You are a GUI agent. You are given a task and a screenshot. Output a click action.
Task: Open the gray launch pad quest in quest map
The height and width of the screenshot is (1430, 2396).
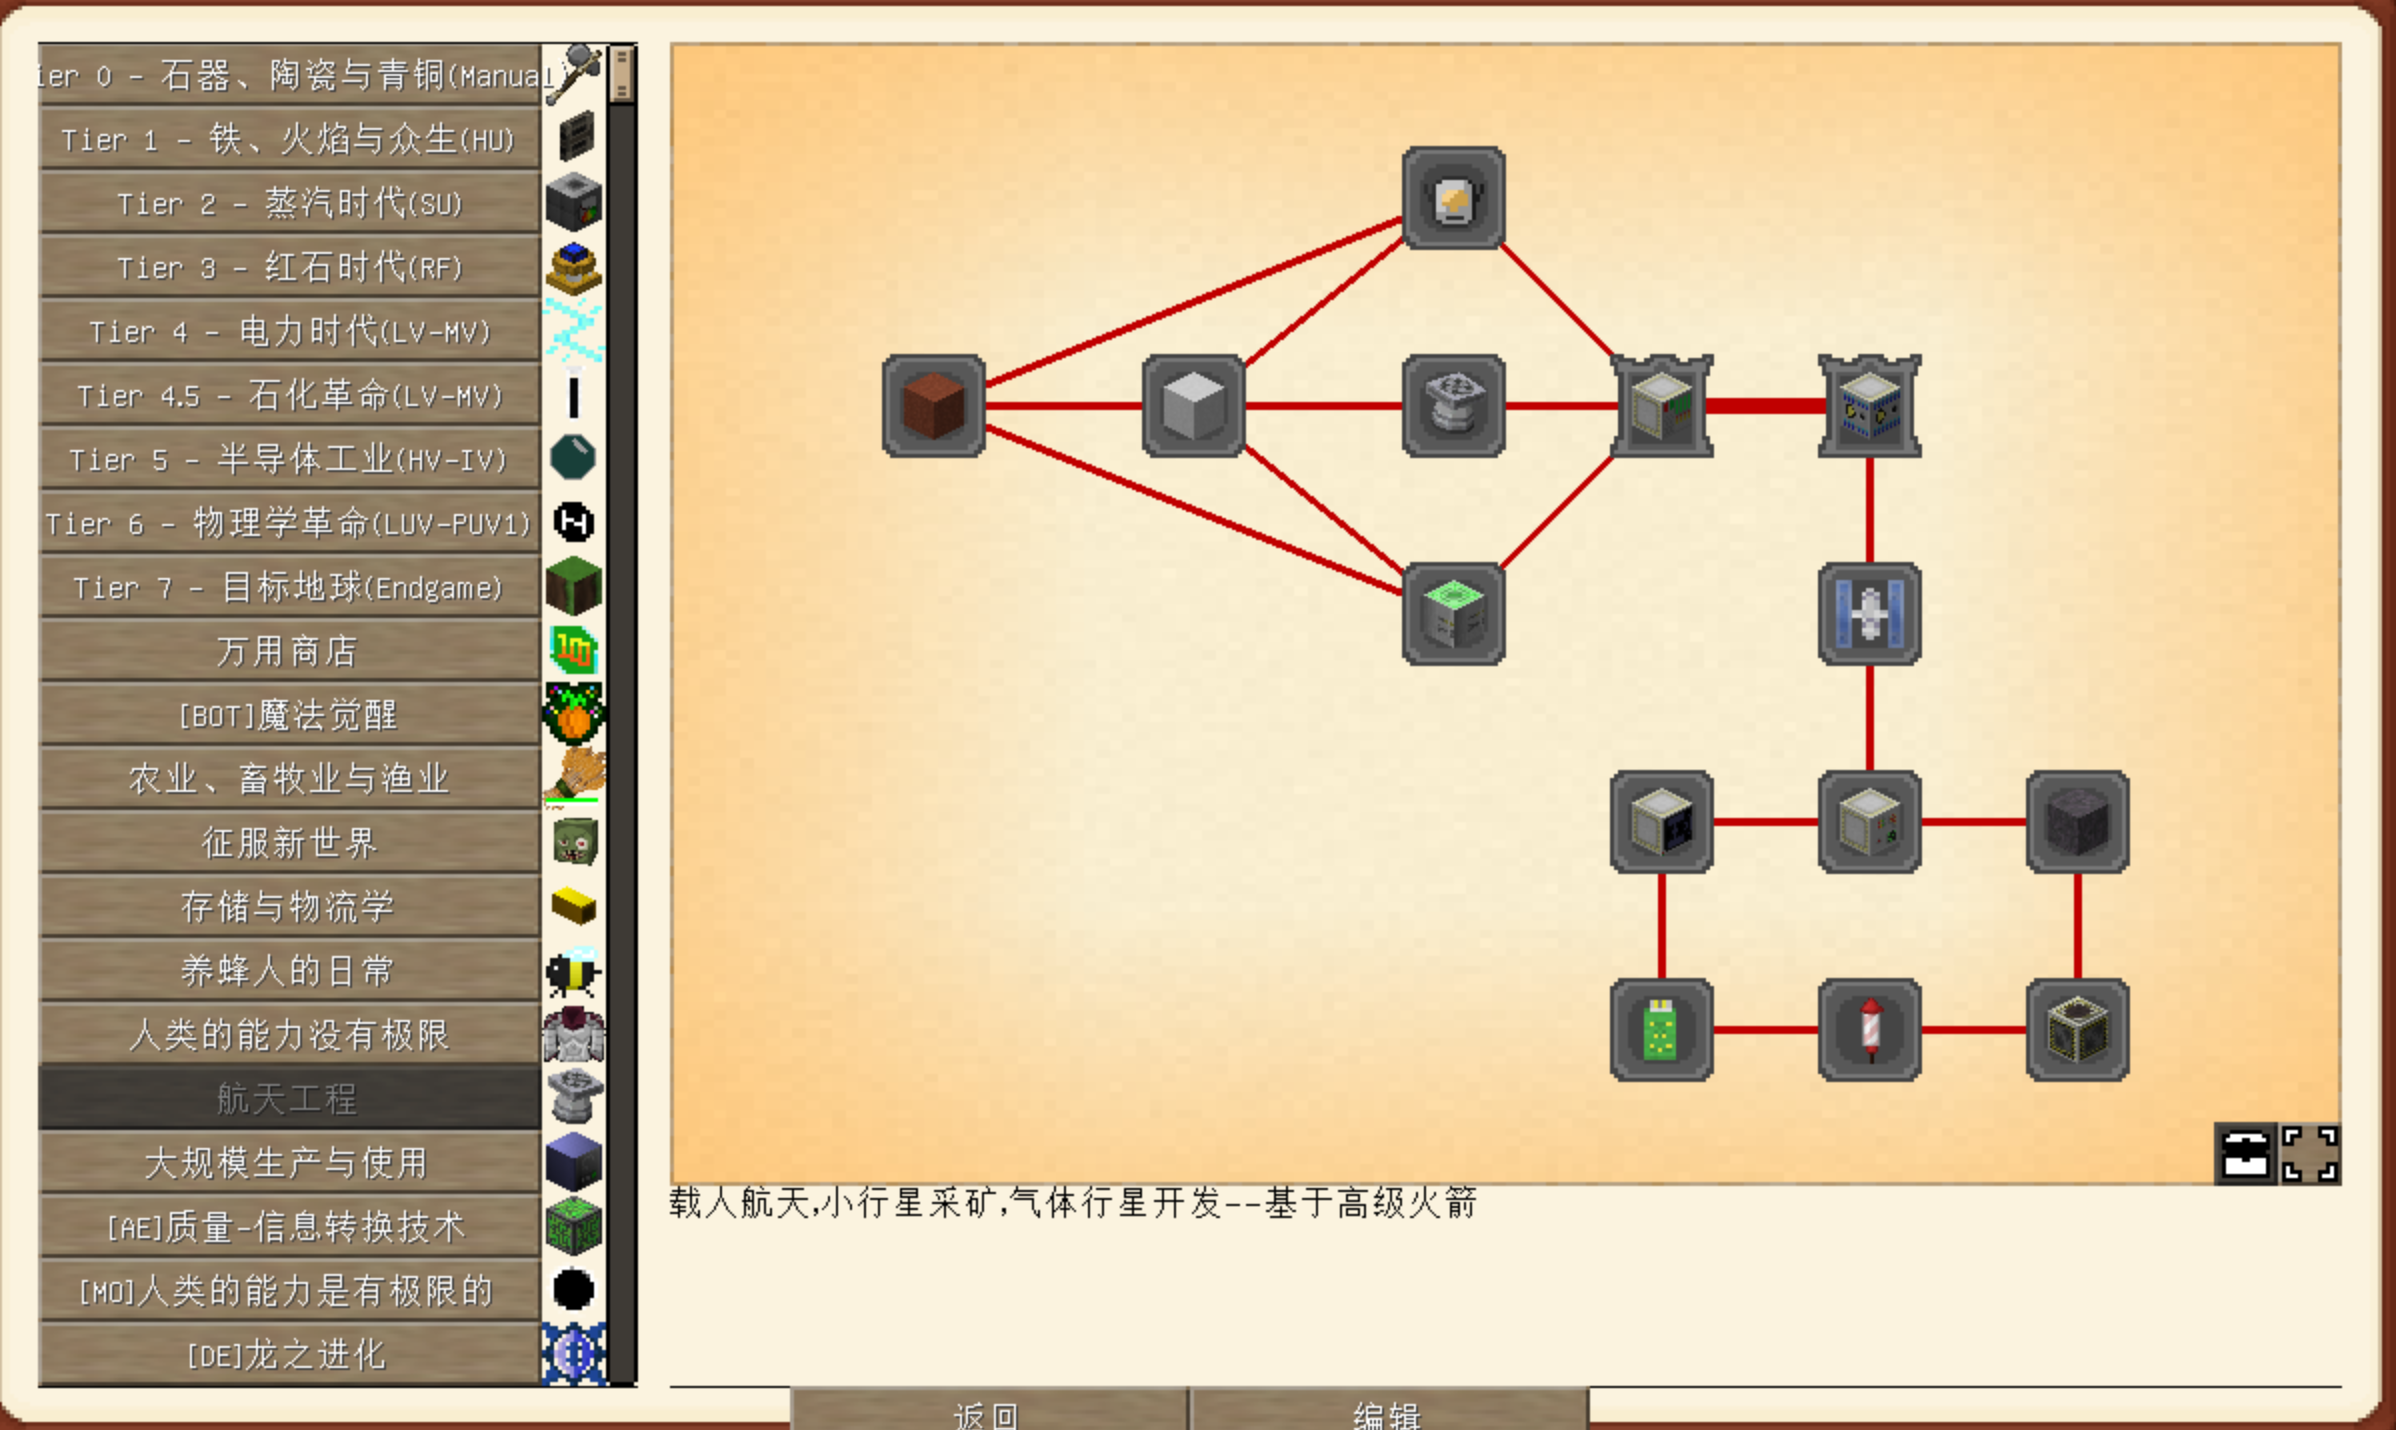click(1453, 406)
